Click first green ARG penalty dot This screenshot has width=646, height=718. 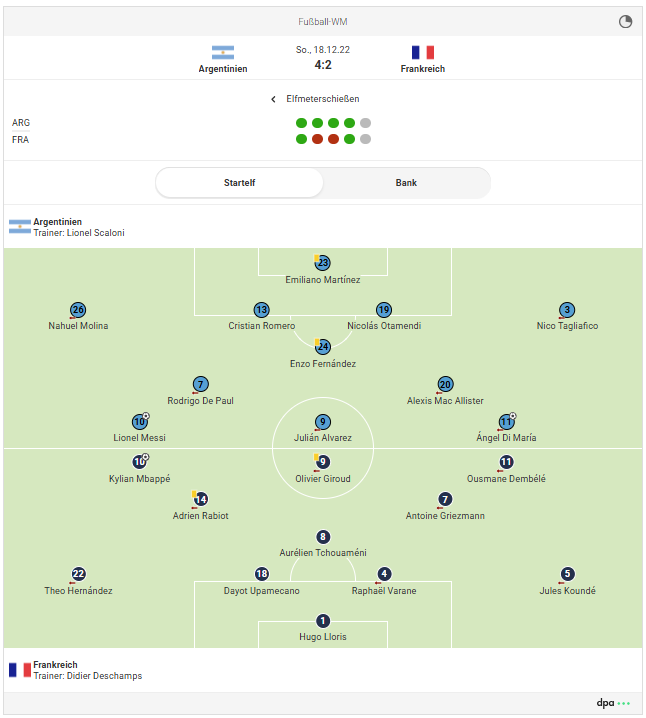[x=301, y=123]
